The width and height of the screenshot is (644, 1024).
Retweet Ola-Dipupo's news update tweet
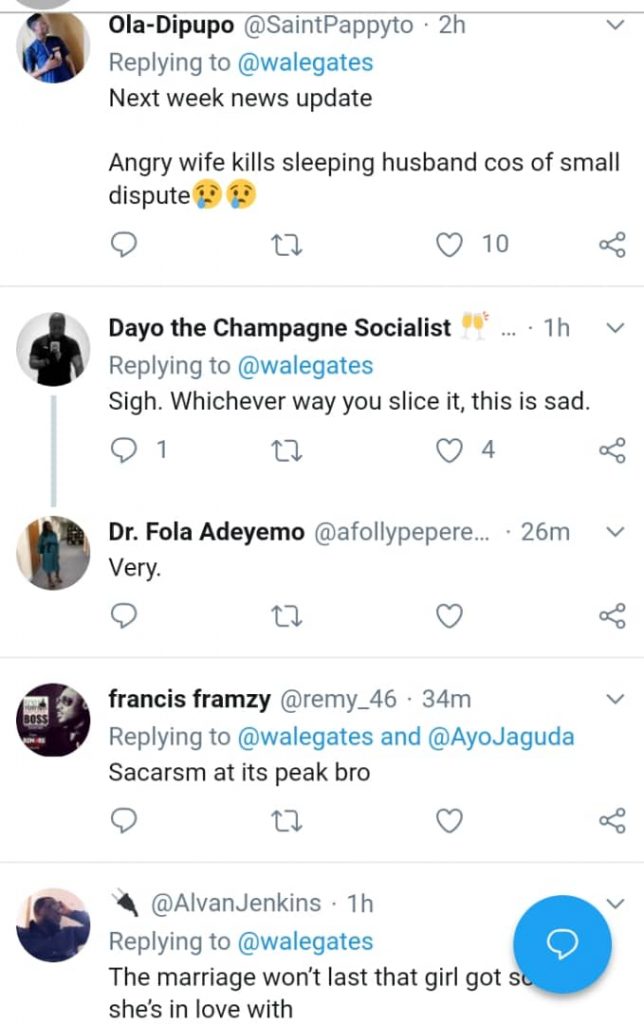pos(286,243)
